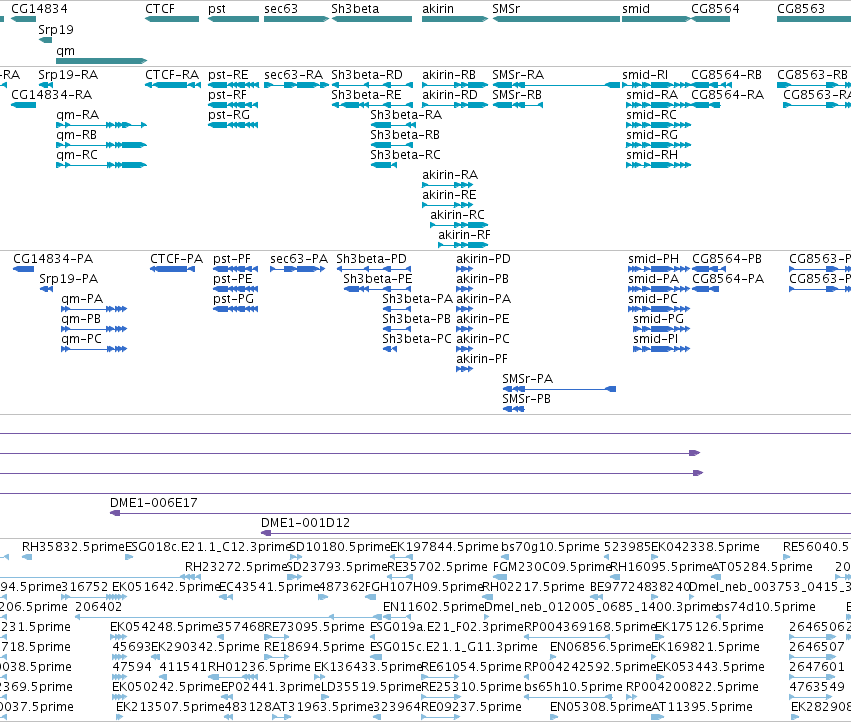Viewport: 851px width, 722px height.
Task: Select the CG14834-PA protein label
Action: click(x=53, y=259)
